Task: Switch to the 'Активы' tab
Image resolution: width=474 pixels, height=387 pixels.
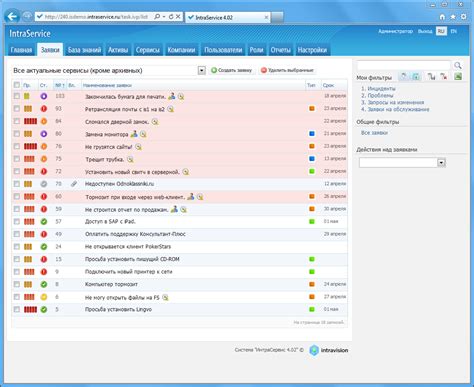Action: (118, 50)
